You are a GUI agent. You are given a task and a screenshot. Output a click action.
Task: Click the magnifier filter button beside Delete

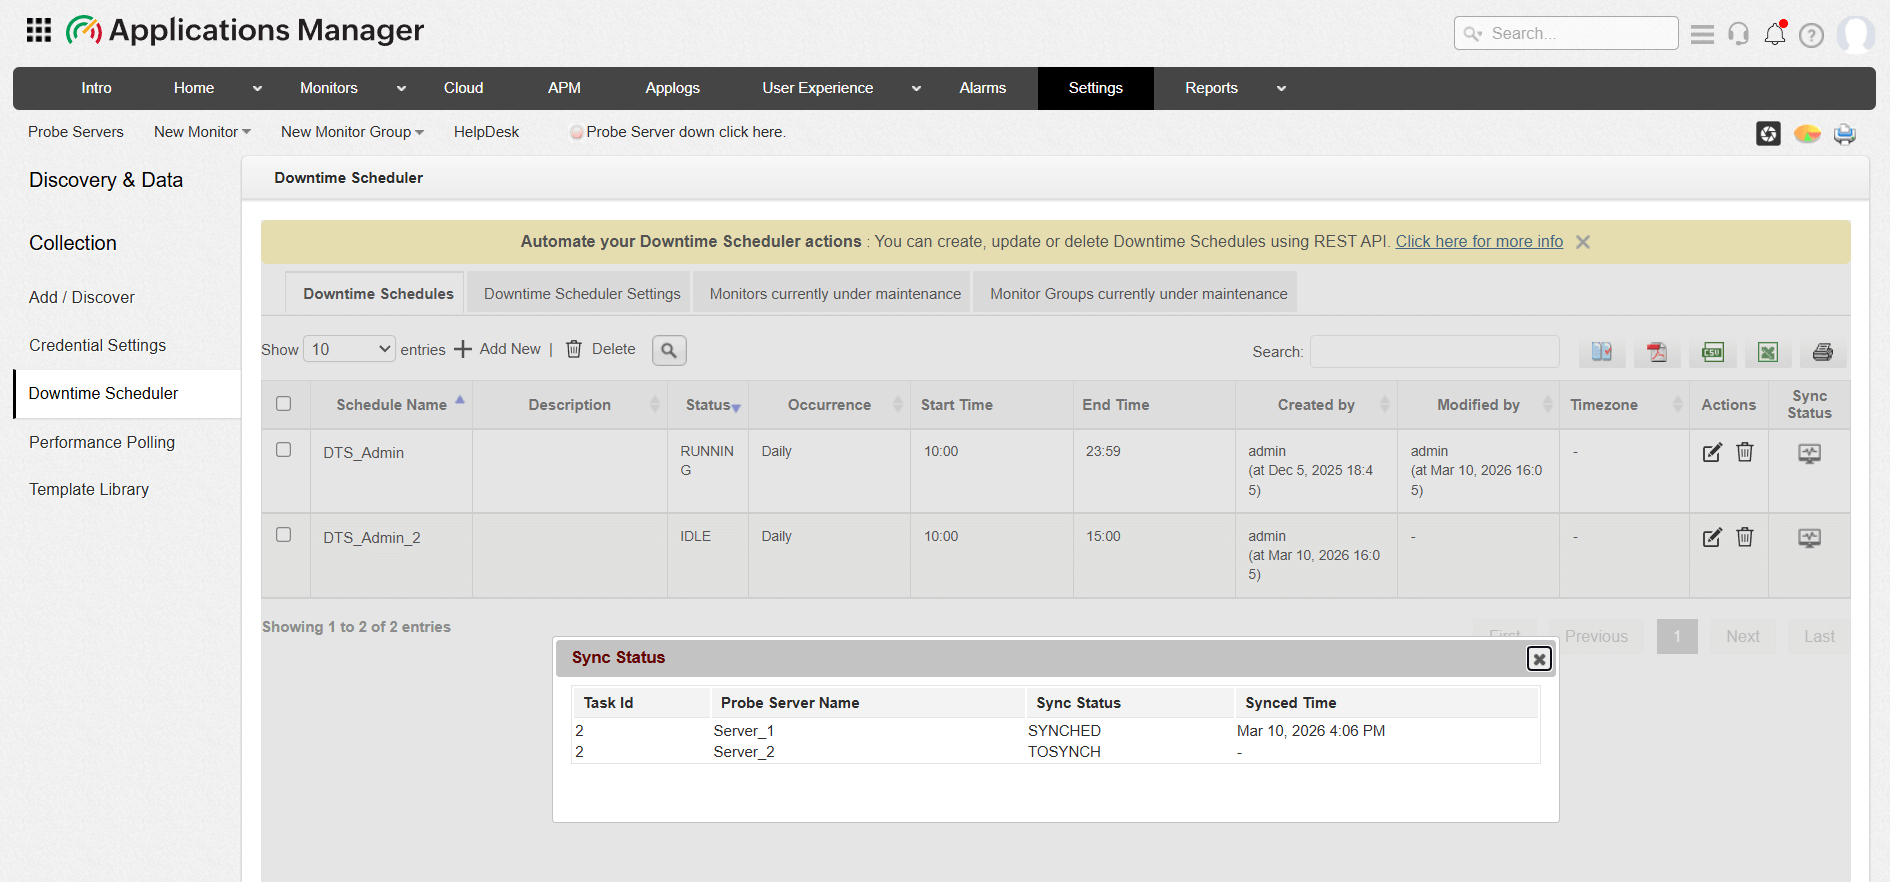(669, 350)
